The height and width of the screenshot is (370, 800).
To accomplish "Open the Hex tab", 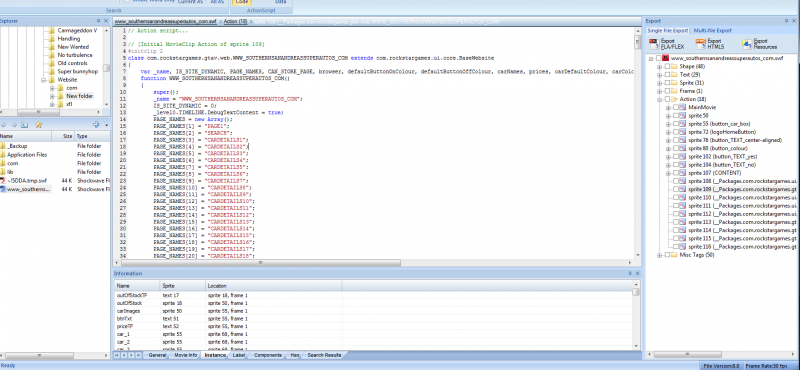I will click(295, 355).
